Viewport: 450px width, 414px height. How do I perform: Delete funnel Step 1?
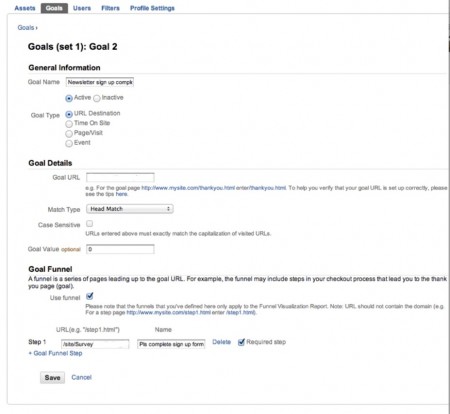[221, 342]
